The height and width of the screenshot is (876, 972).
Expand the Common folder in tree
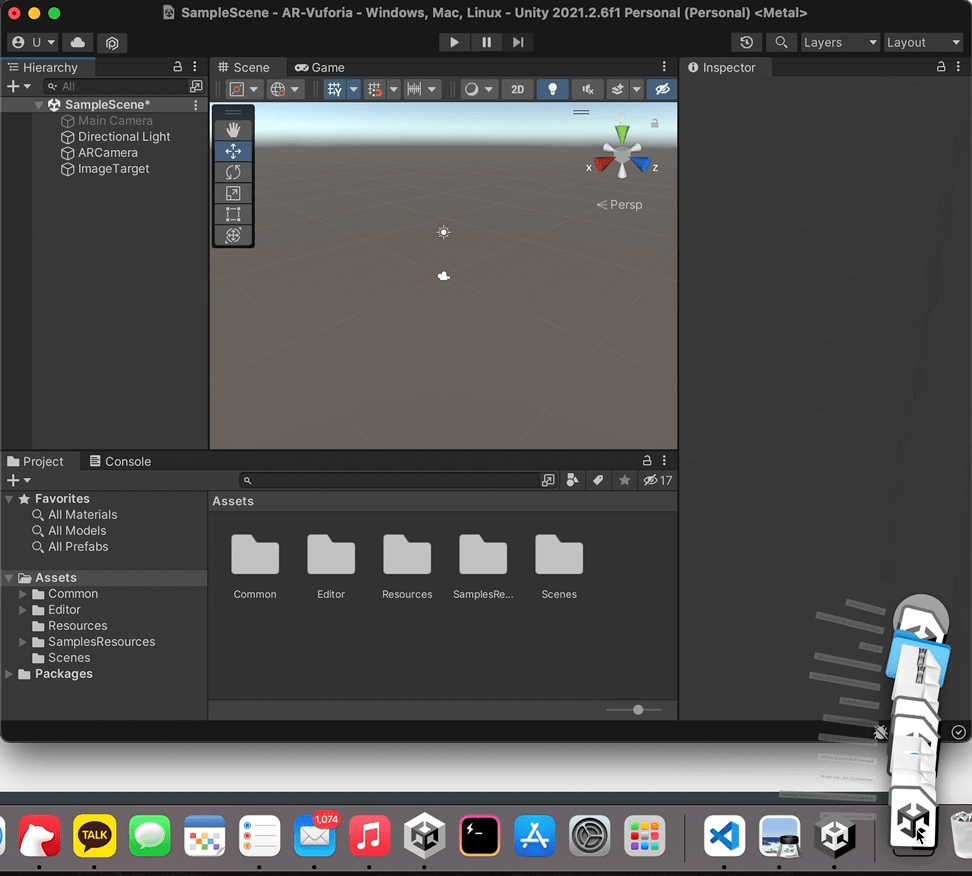point(23,594)
